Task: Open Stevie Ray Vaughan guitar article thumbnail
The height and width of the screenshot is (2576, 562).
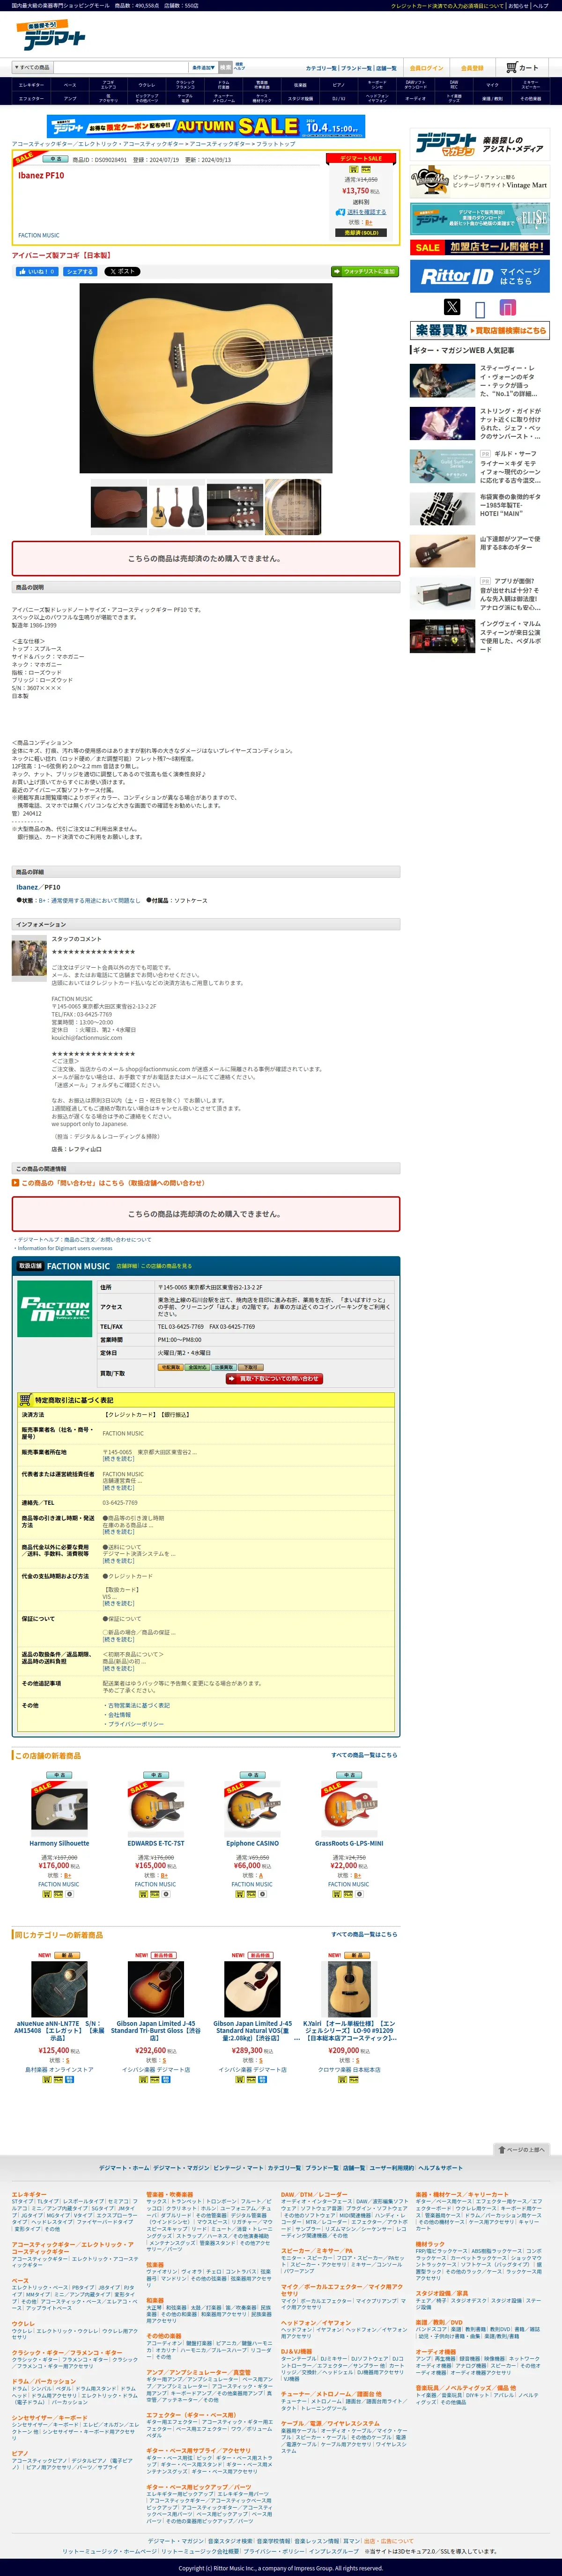Action: pyautogui.click(x=442, y=380)
